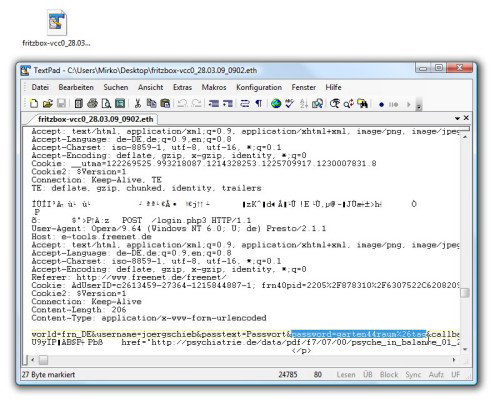Image resolution: width=500 pixels, height=401 pixels.
Task: Open the Makros menu
Action: [x=214, y=87]
